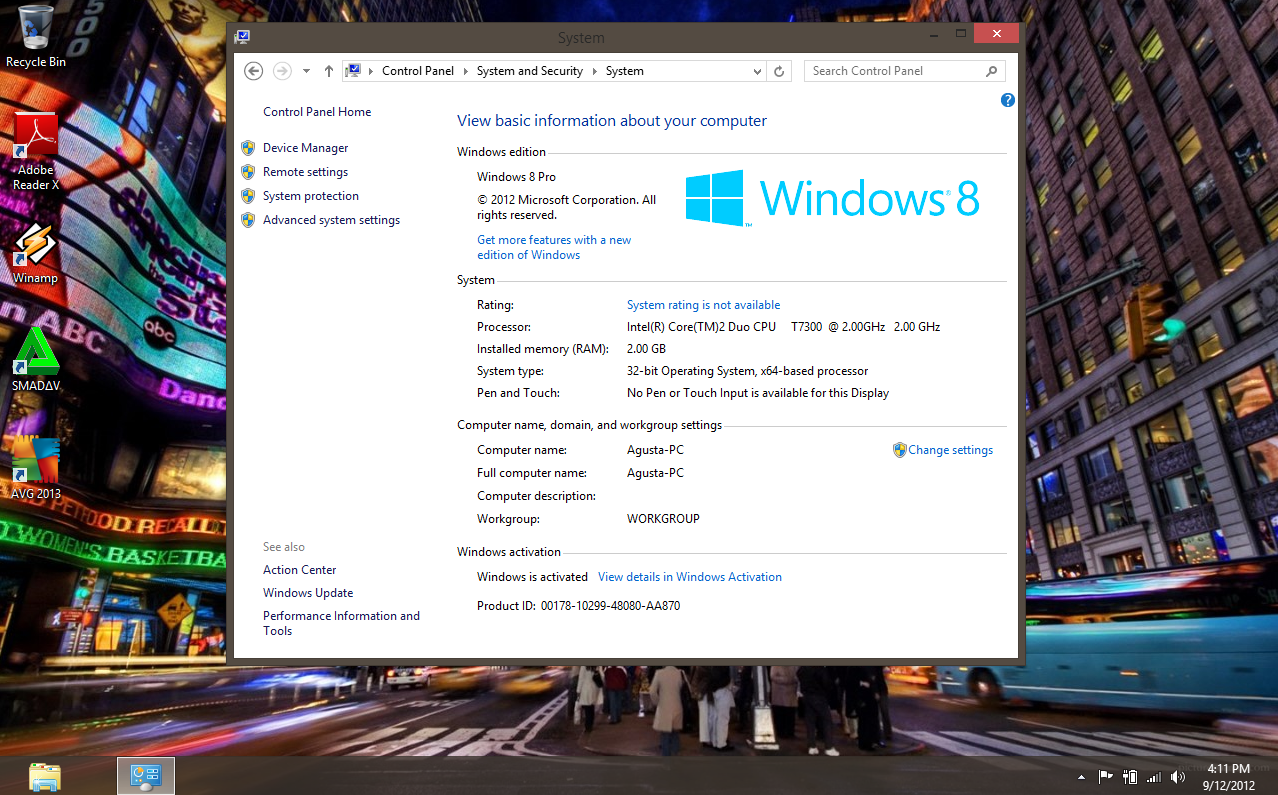This screenshot has width=1278, height=795.
Task: Go up one level with Up arrow
Action: (x=329, y=71)
